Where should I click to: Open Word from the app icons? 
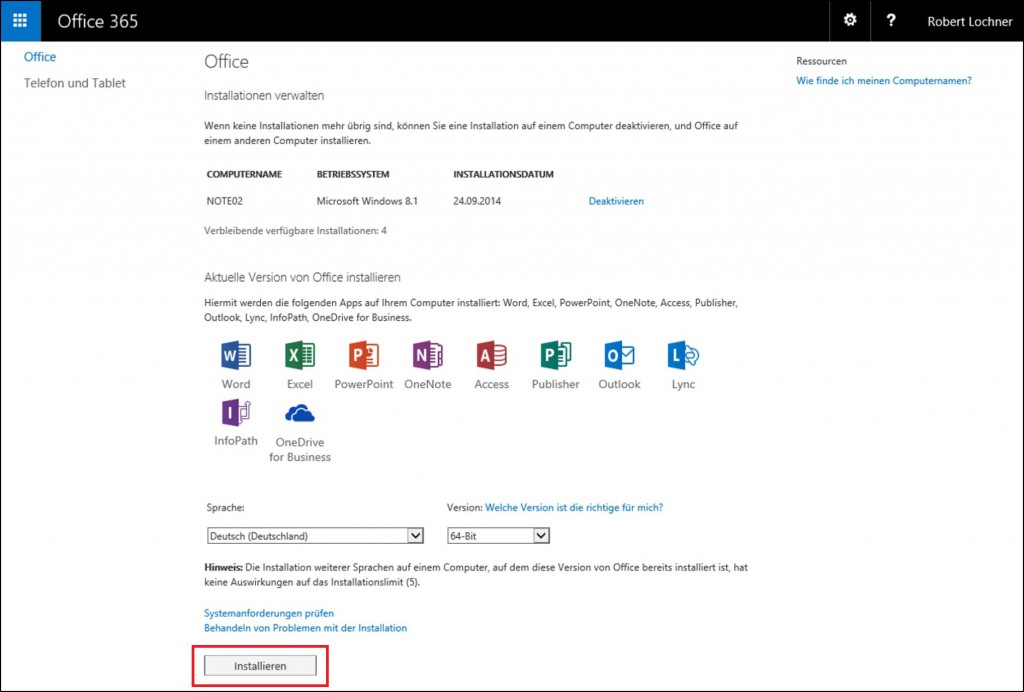(x=236, y=356)
